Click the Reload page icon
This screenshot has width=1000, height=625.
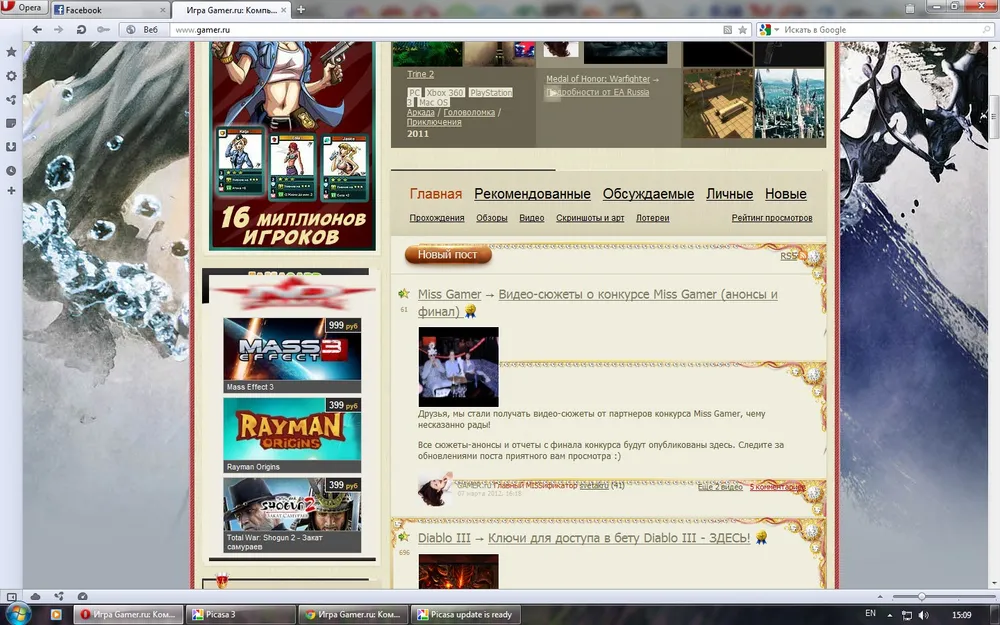(x=81, y=30)
